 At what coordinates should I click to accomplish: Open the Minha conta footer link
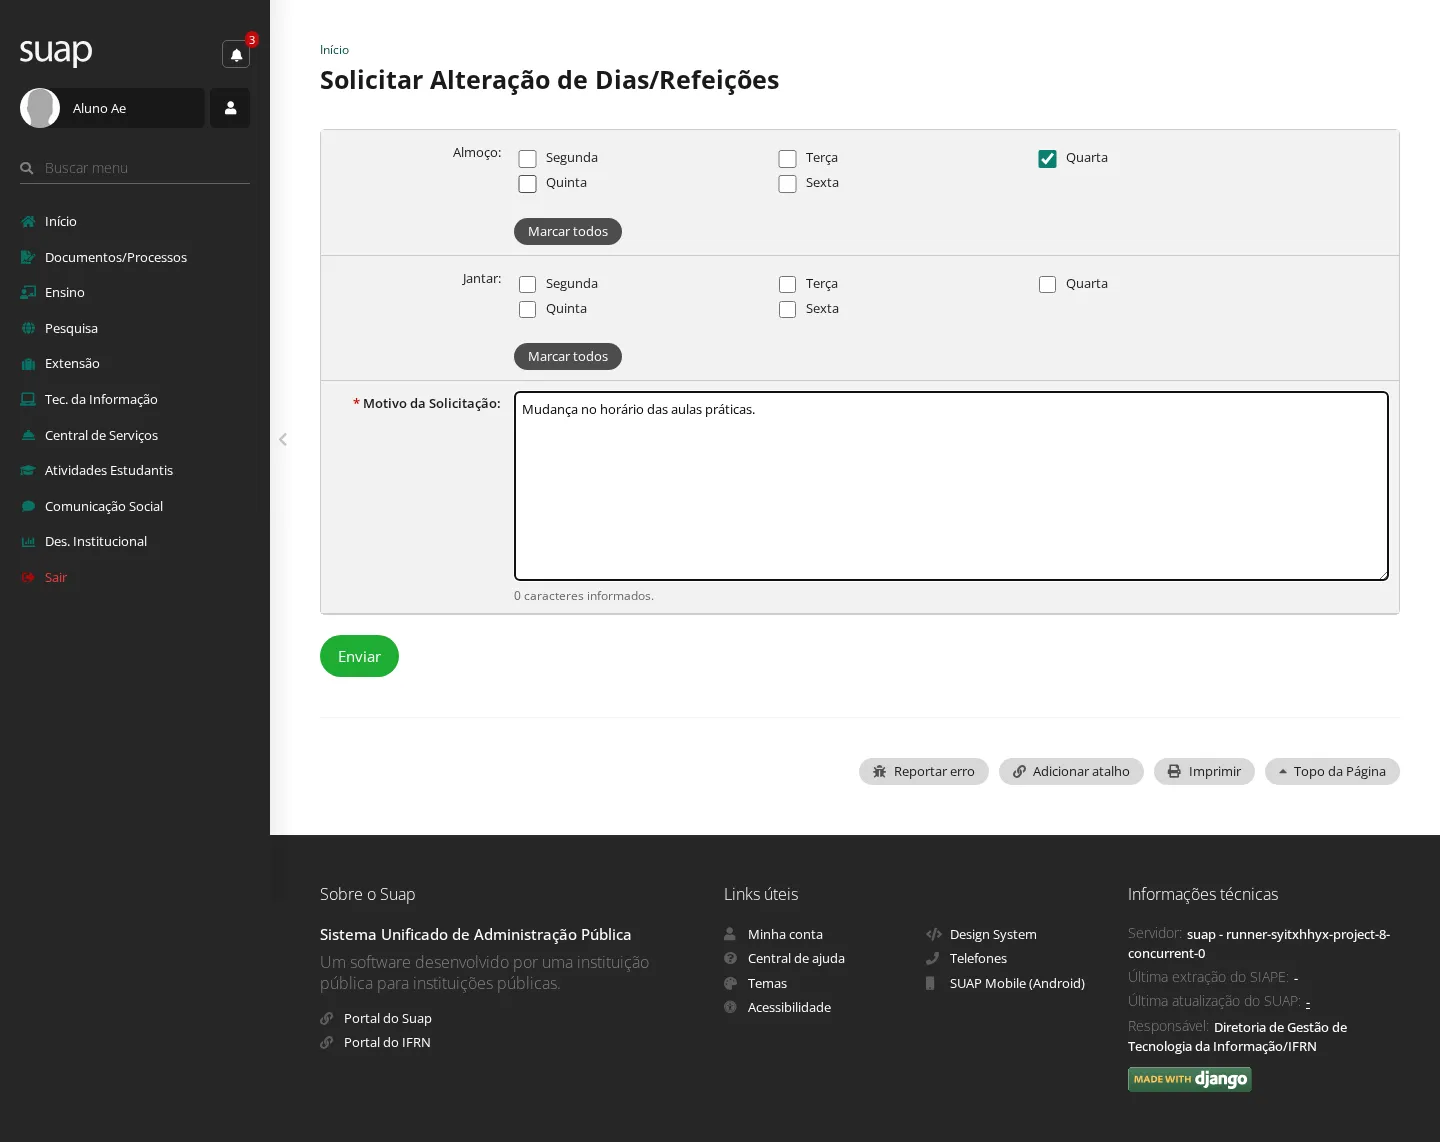[x=785, y=934]
